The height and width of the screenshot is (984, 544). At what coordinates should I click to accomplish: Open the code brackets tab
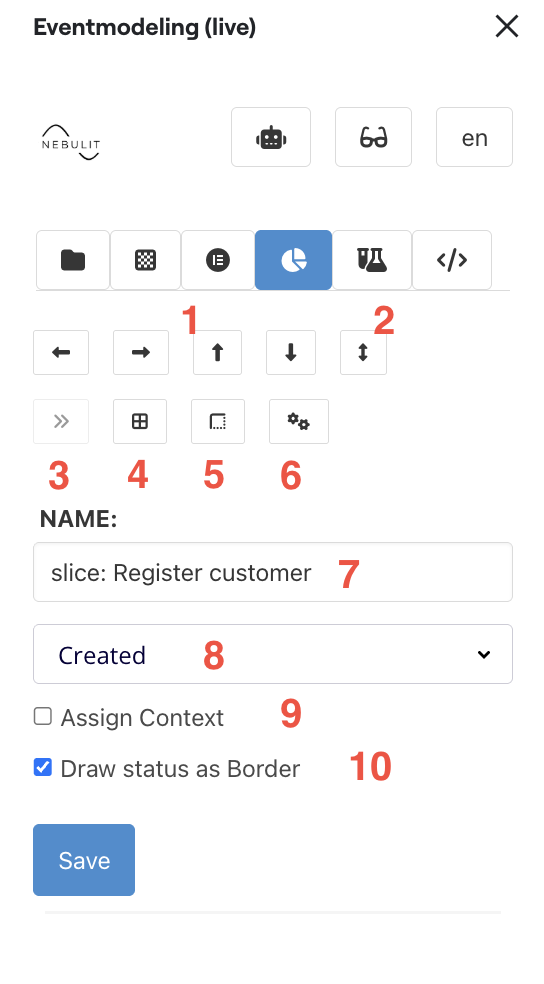(x=452, y=260)
